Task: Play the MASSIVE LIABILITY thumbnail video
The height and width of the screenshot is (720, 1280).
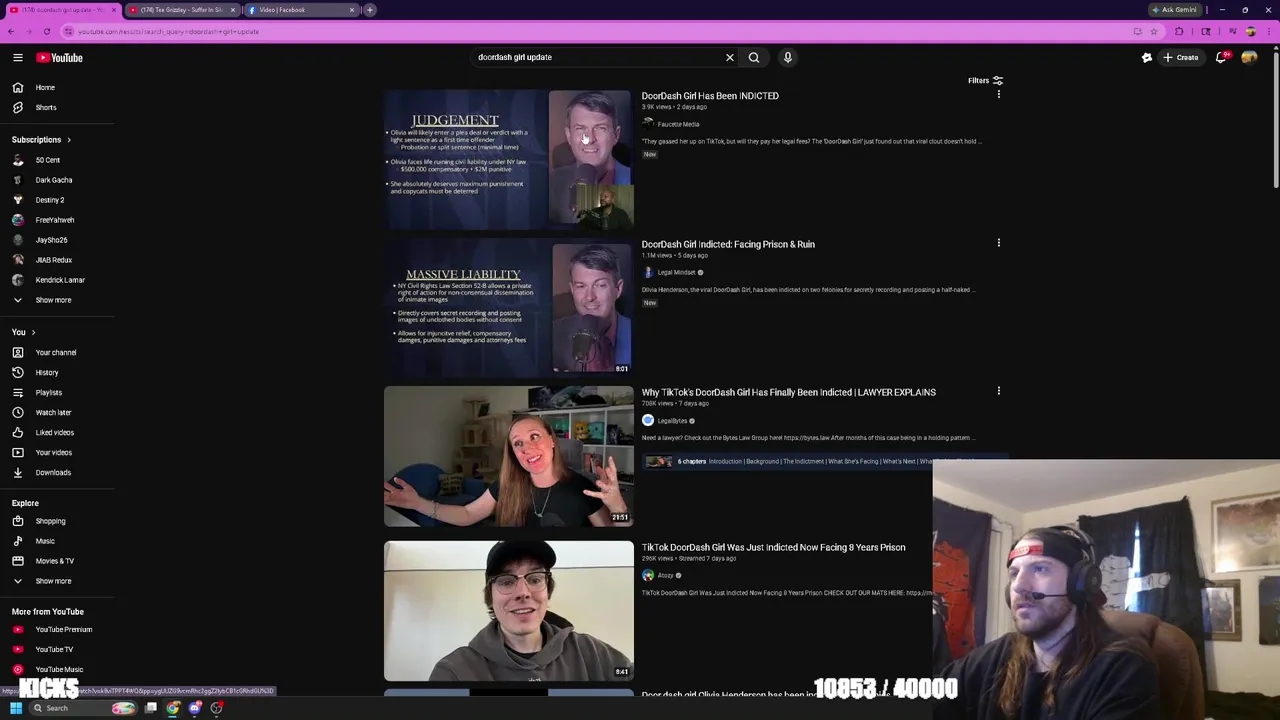Action: 508,308
